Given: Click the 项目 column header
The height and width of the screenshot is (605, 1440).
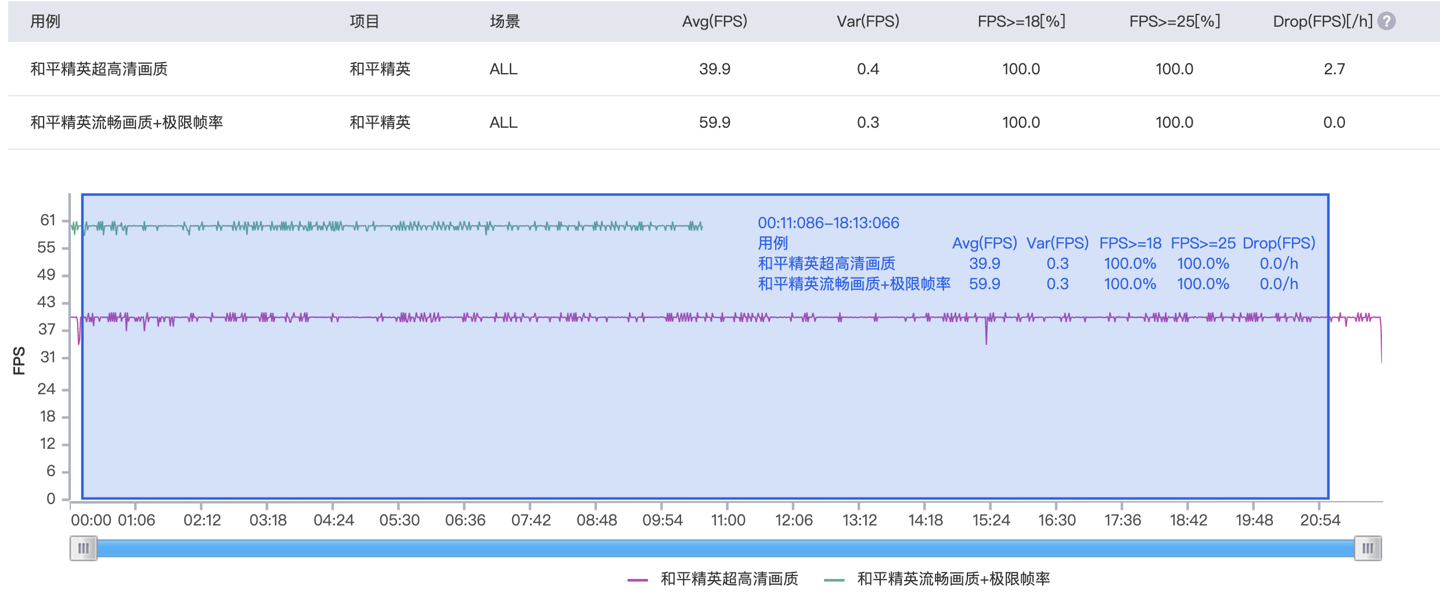Looking at the screenshot, I should pos(364,21).
